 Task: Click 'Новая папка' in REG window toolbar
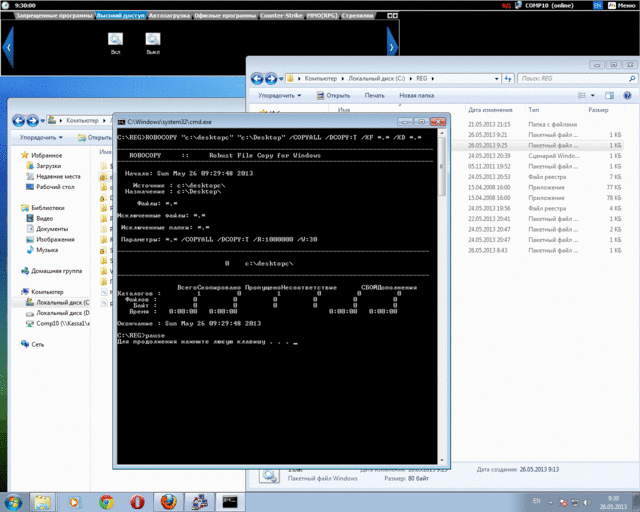[416, 96]
